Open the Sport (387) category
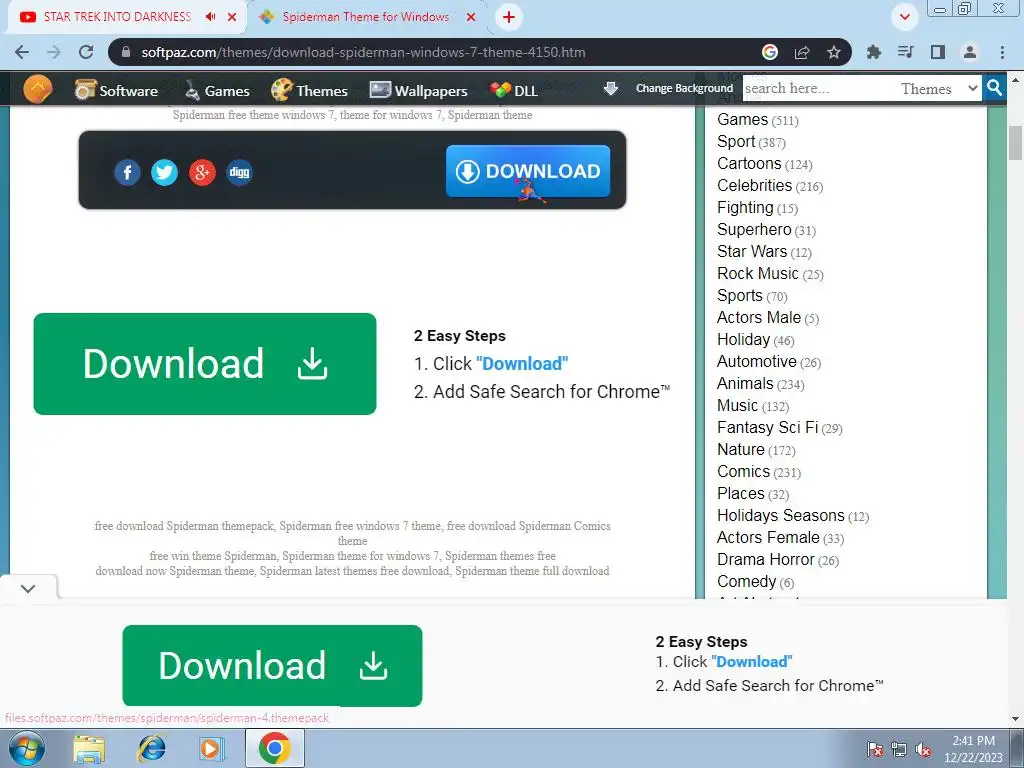 click(751, 142)
